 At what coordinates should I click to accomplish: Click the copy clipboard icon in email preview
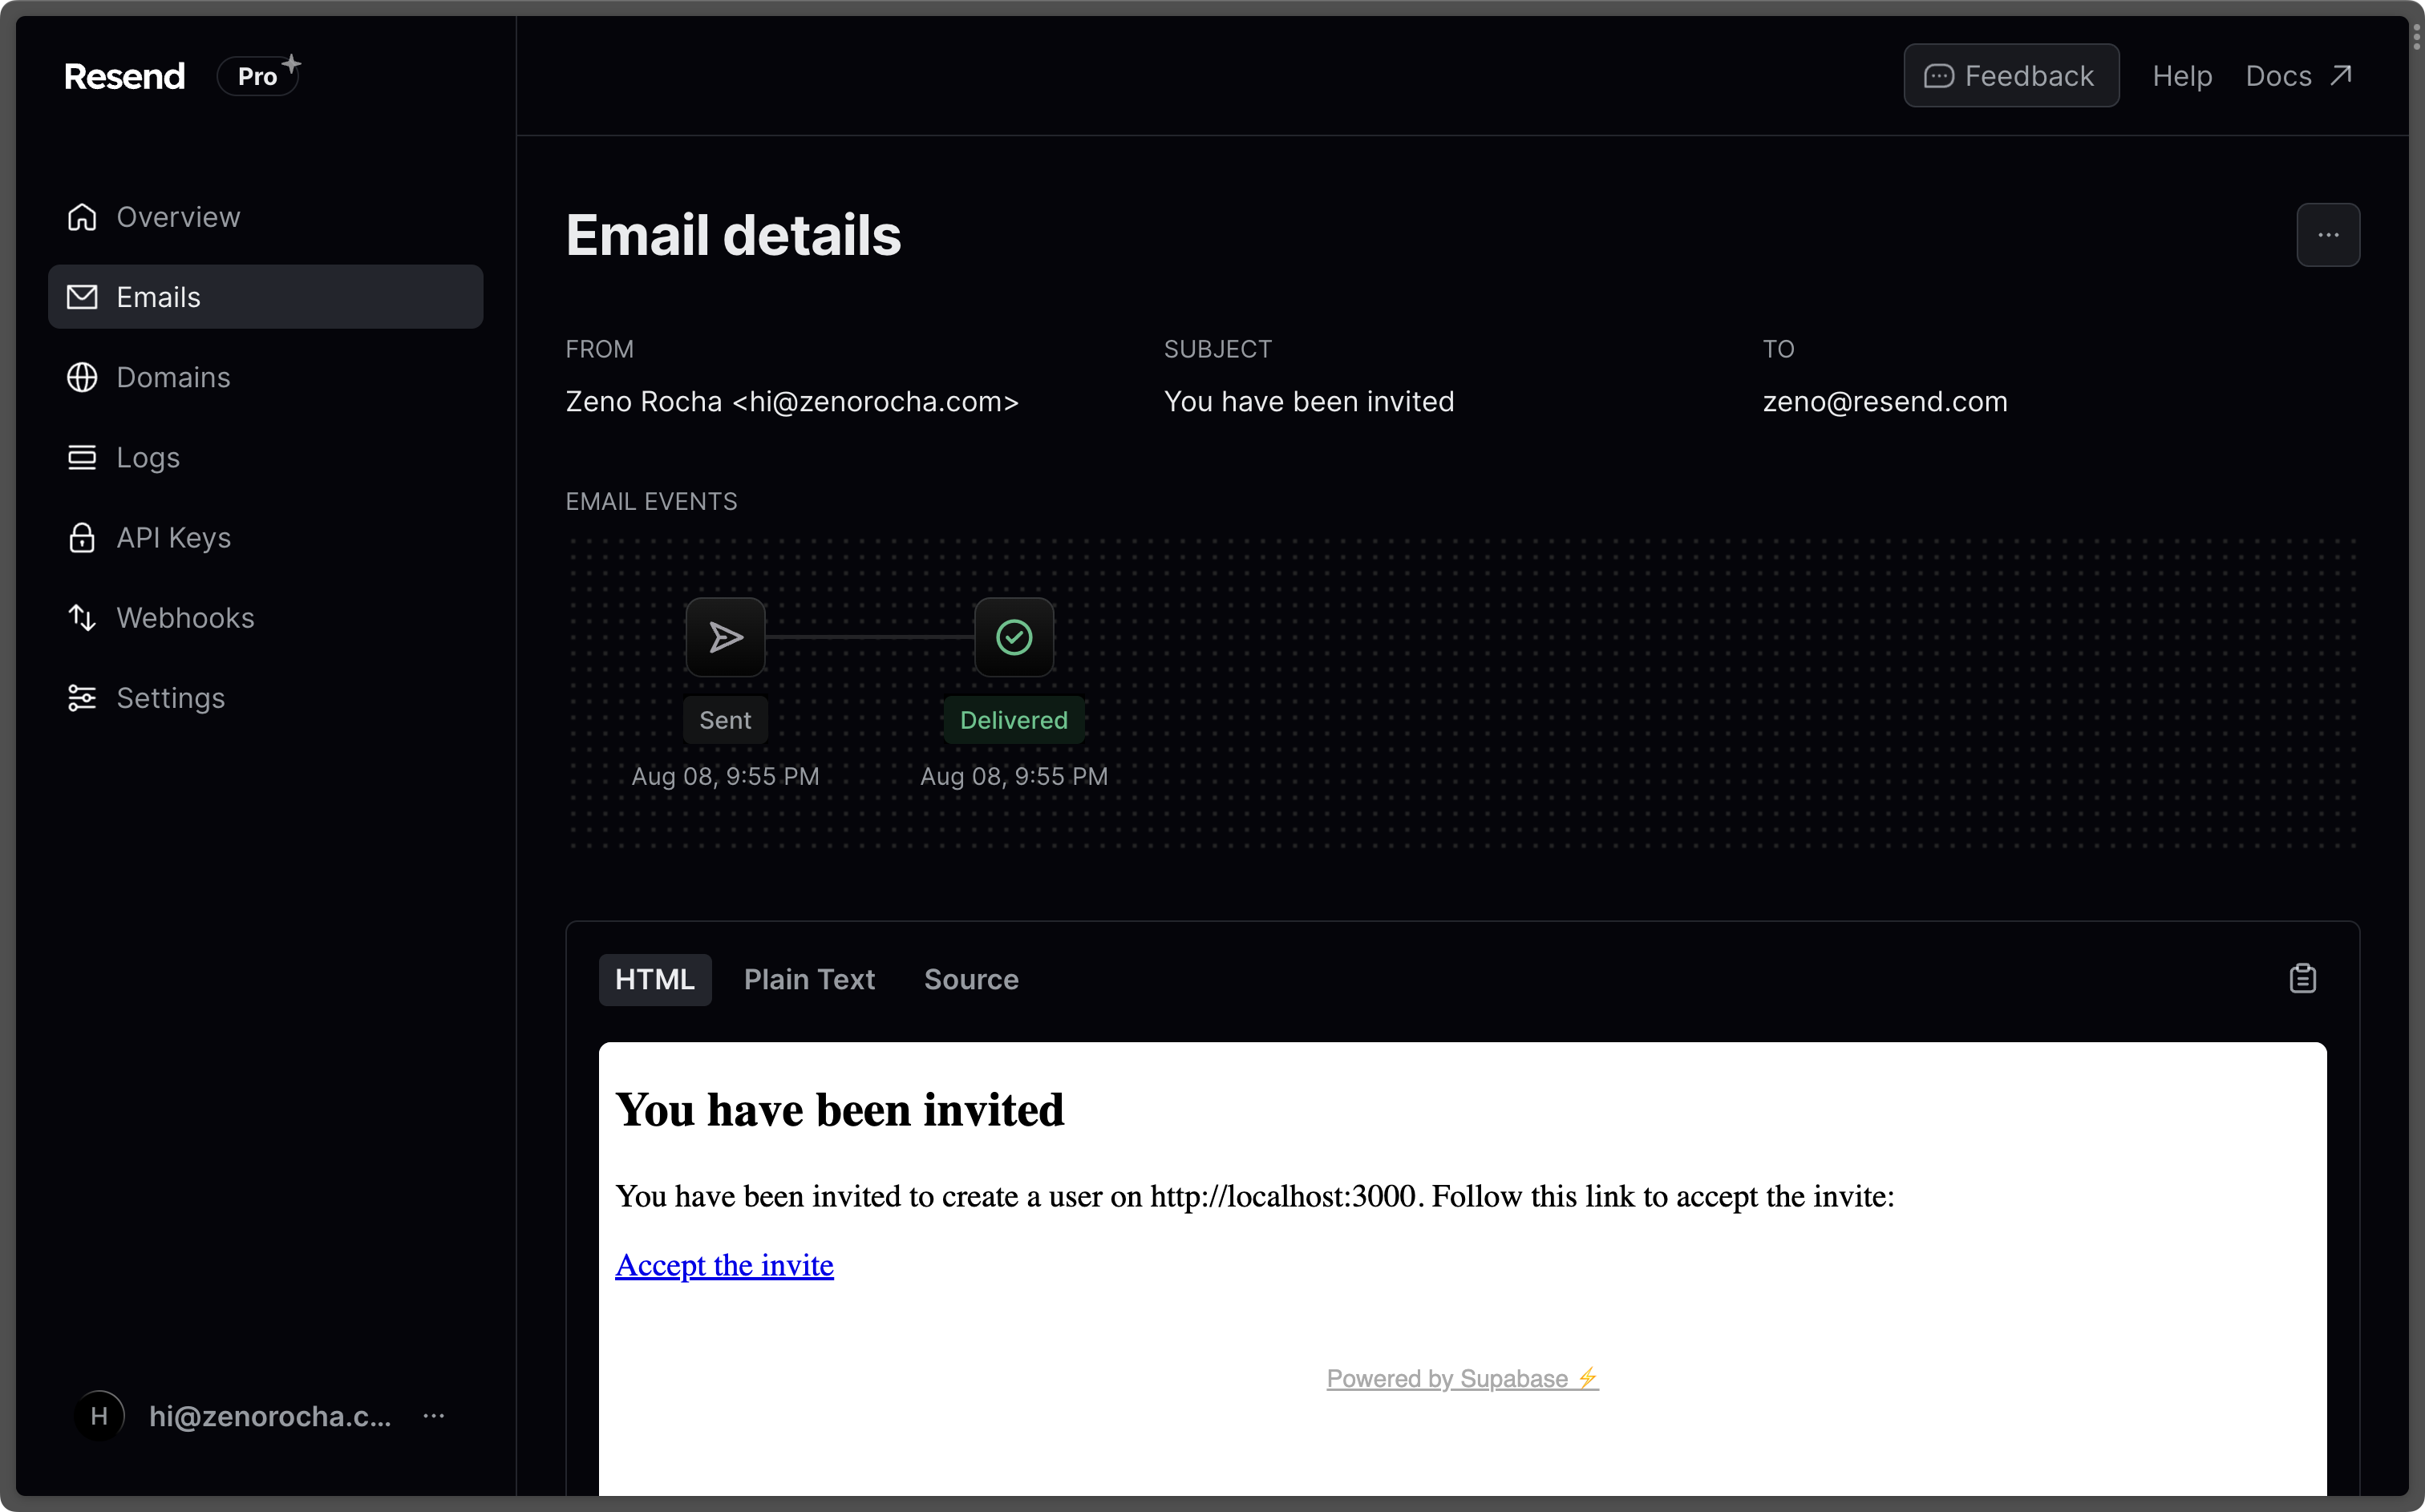pyautogui.click(x=2302, y=979)
